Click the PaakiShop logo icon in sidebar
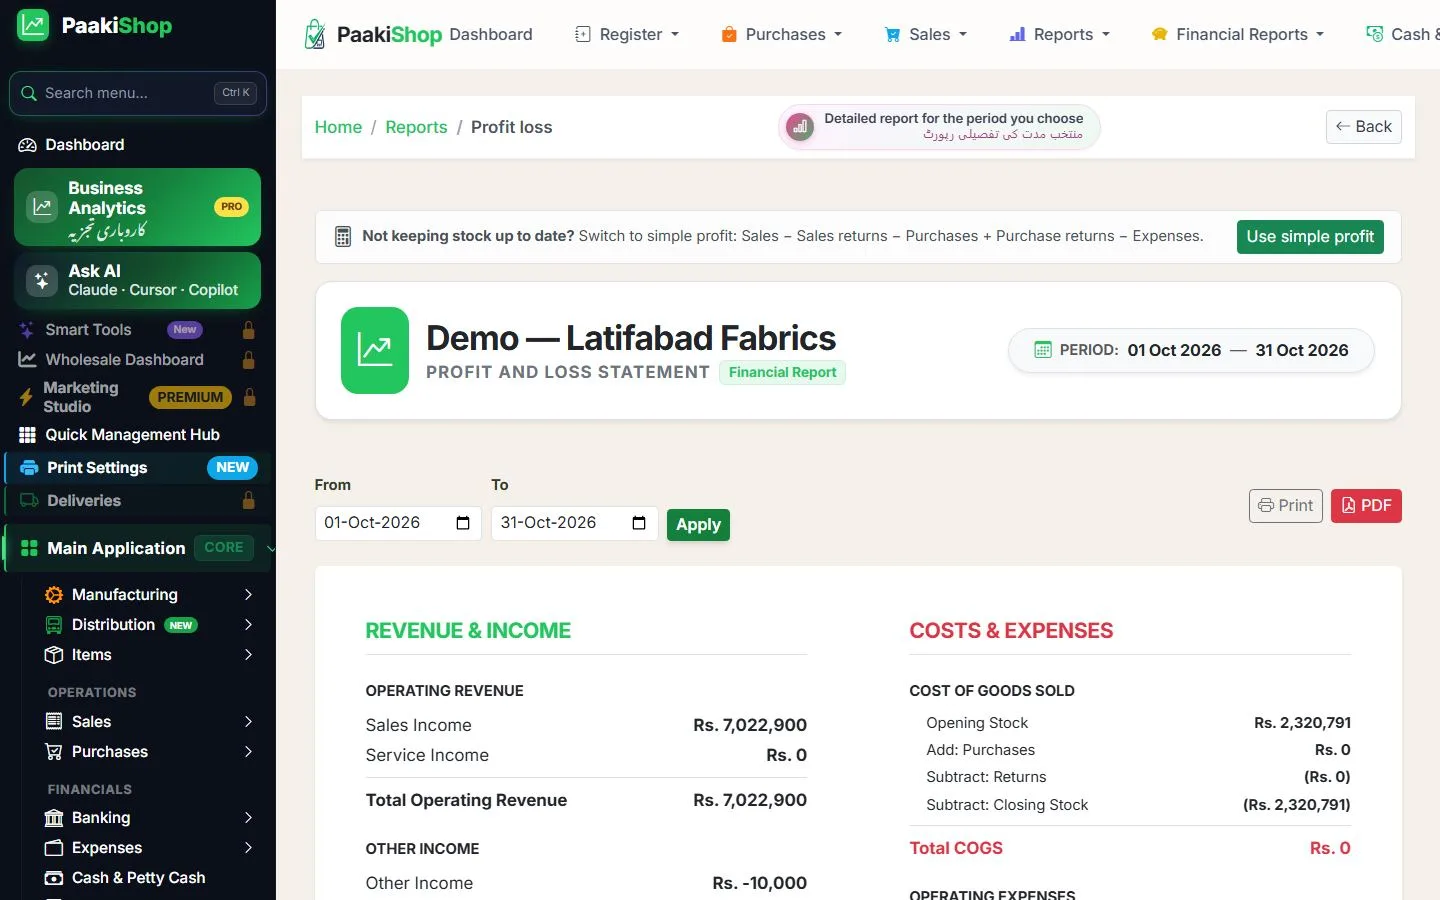Viewport: 1440px width, 900px height. pyautogui.click(x=33, y=25)
